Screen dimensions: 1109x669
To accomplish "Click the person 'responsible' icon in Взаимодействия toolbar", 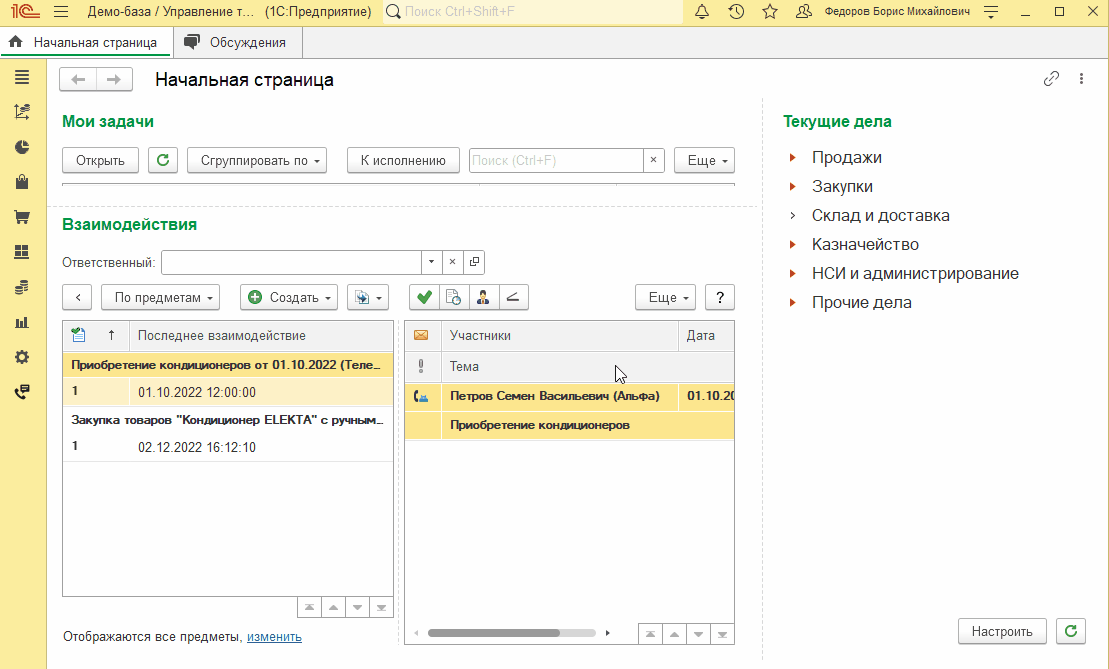I will pos(483,297).
